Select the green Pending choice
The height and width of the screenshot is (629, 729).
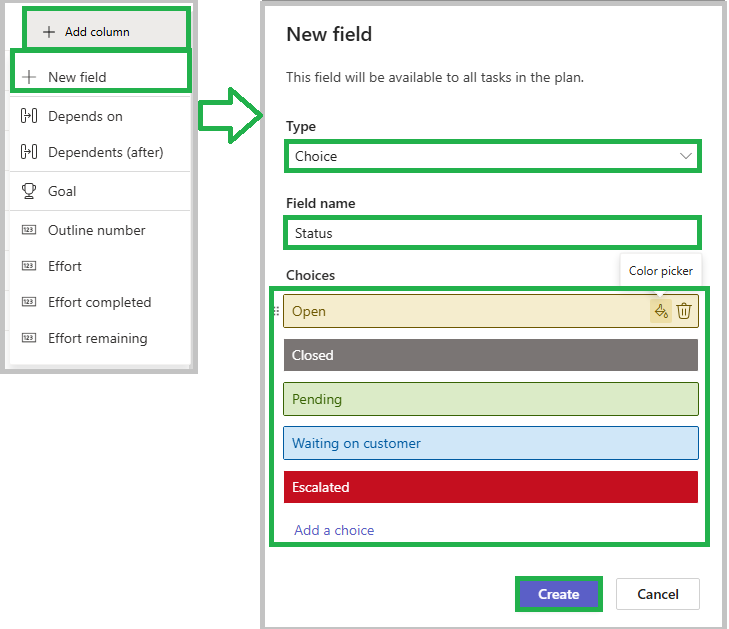pyautogui.click(x=491, y=399)
